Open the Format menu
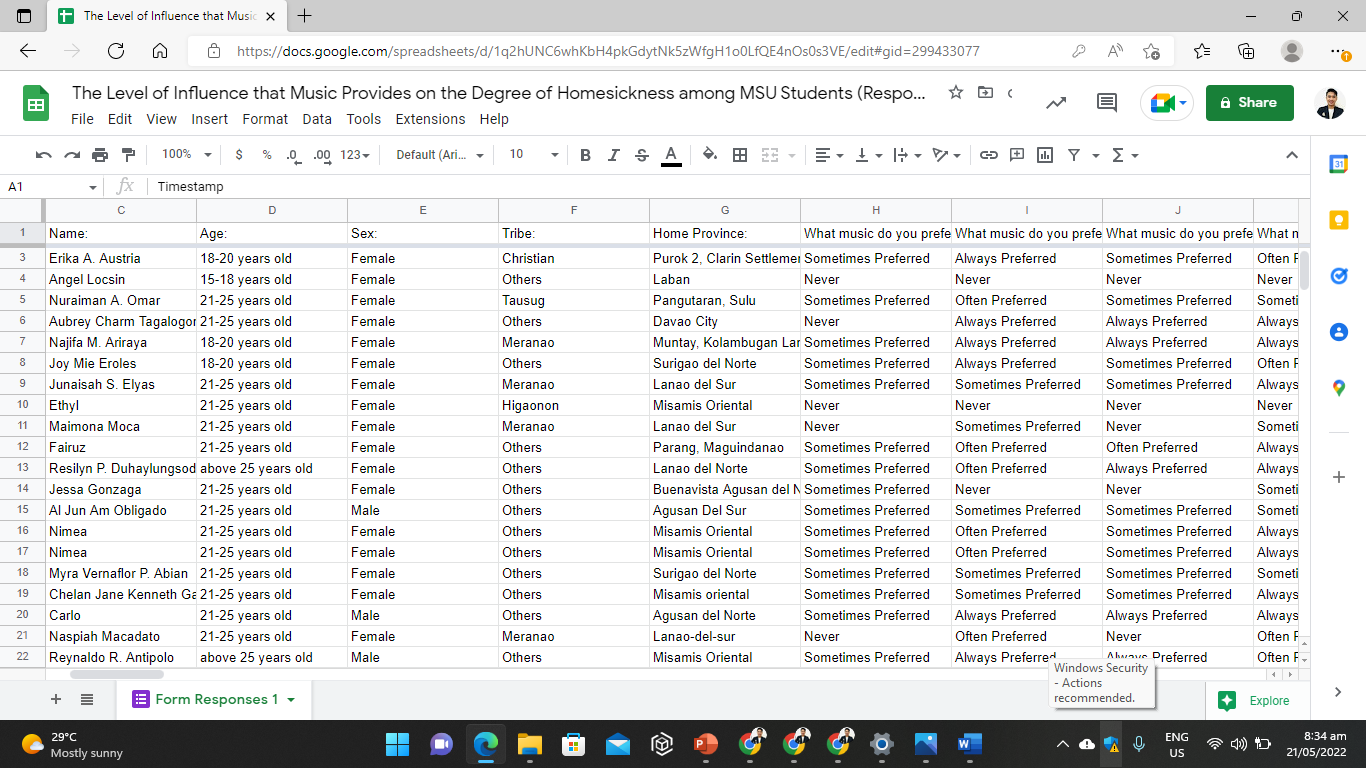Screen dimensions: 1366x768 (x=265, y=119)
